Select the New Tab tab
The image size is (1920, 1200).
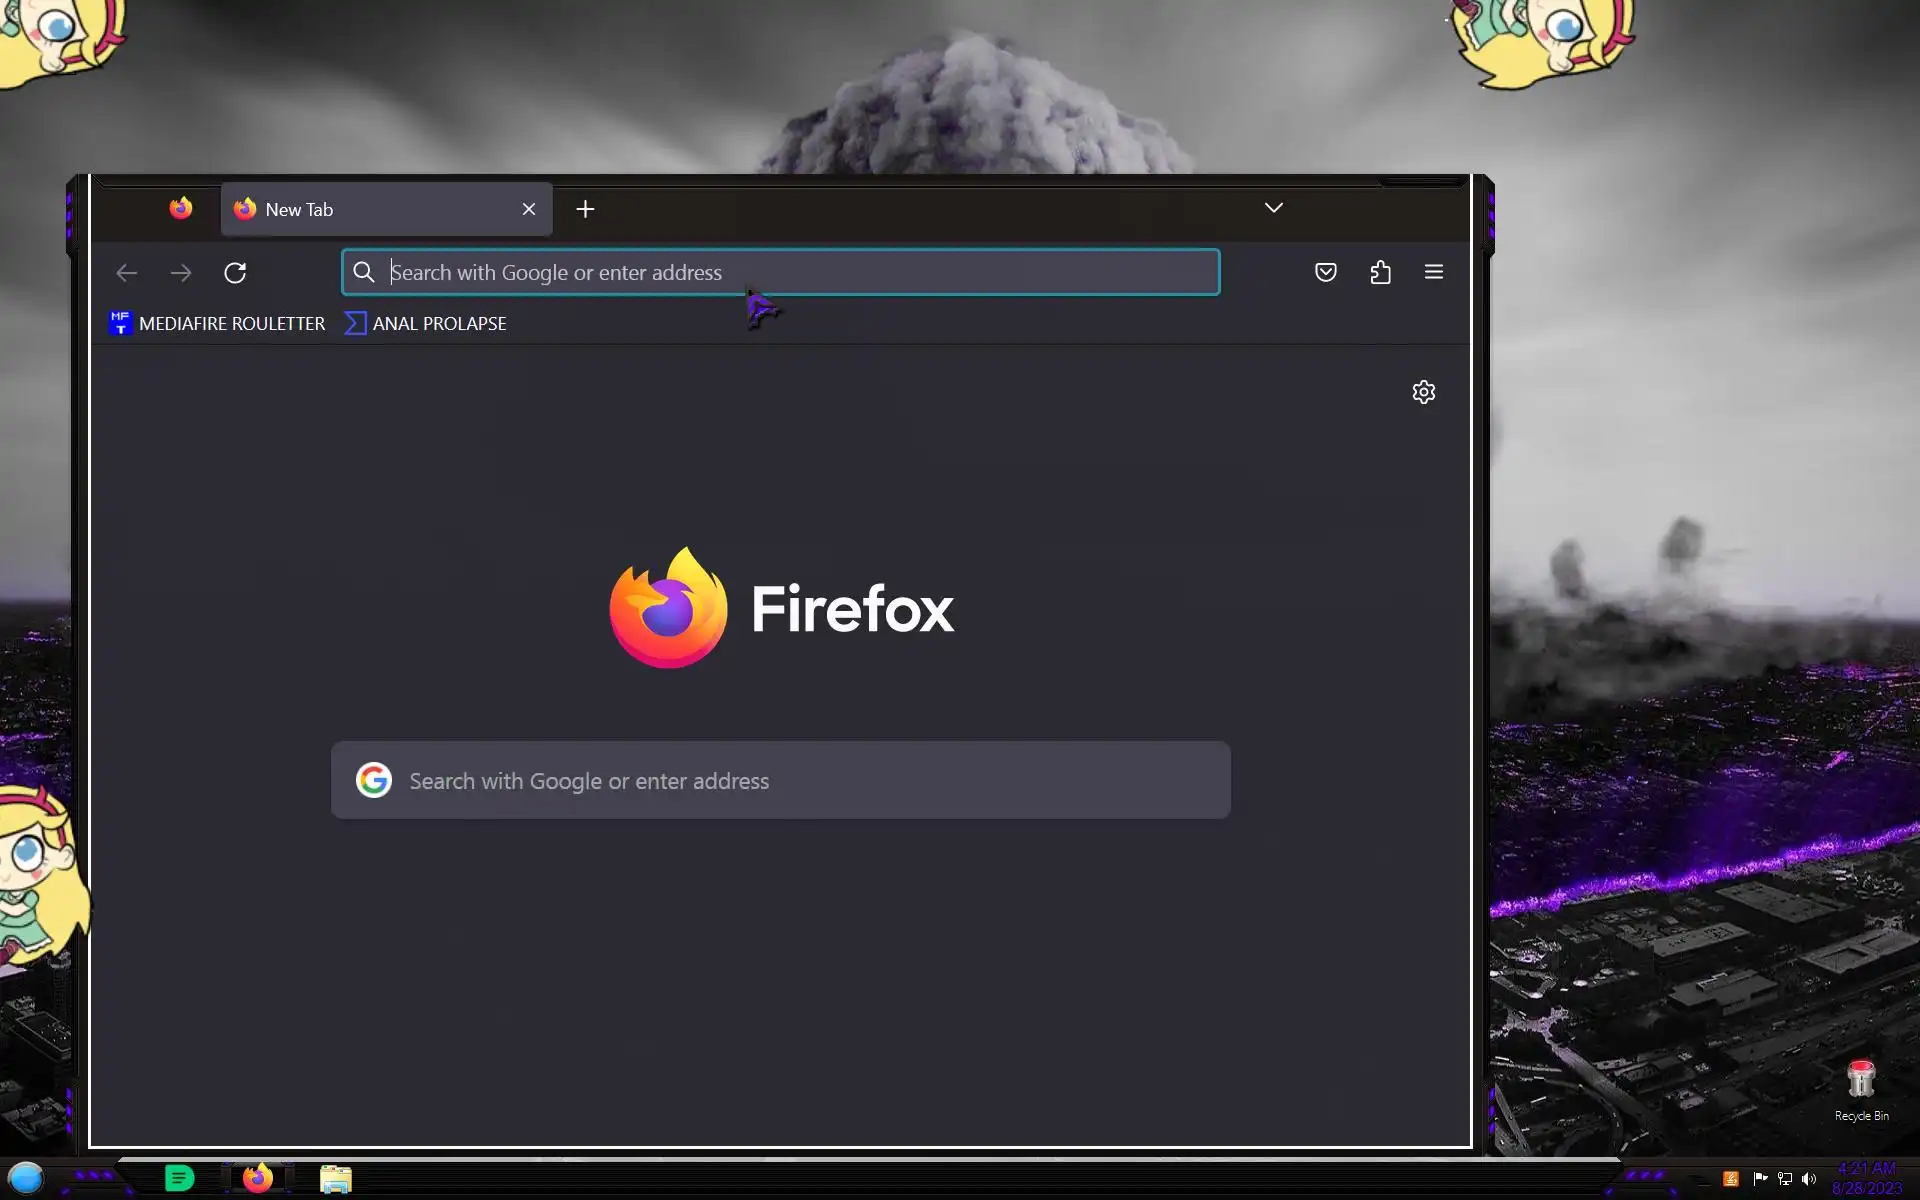click(x=380, y=209)
